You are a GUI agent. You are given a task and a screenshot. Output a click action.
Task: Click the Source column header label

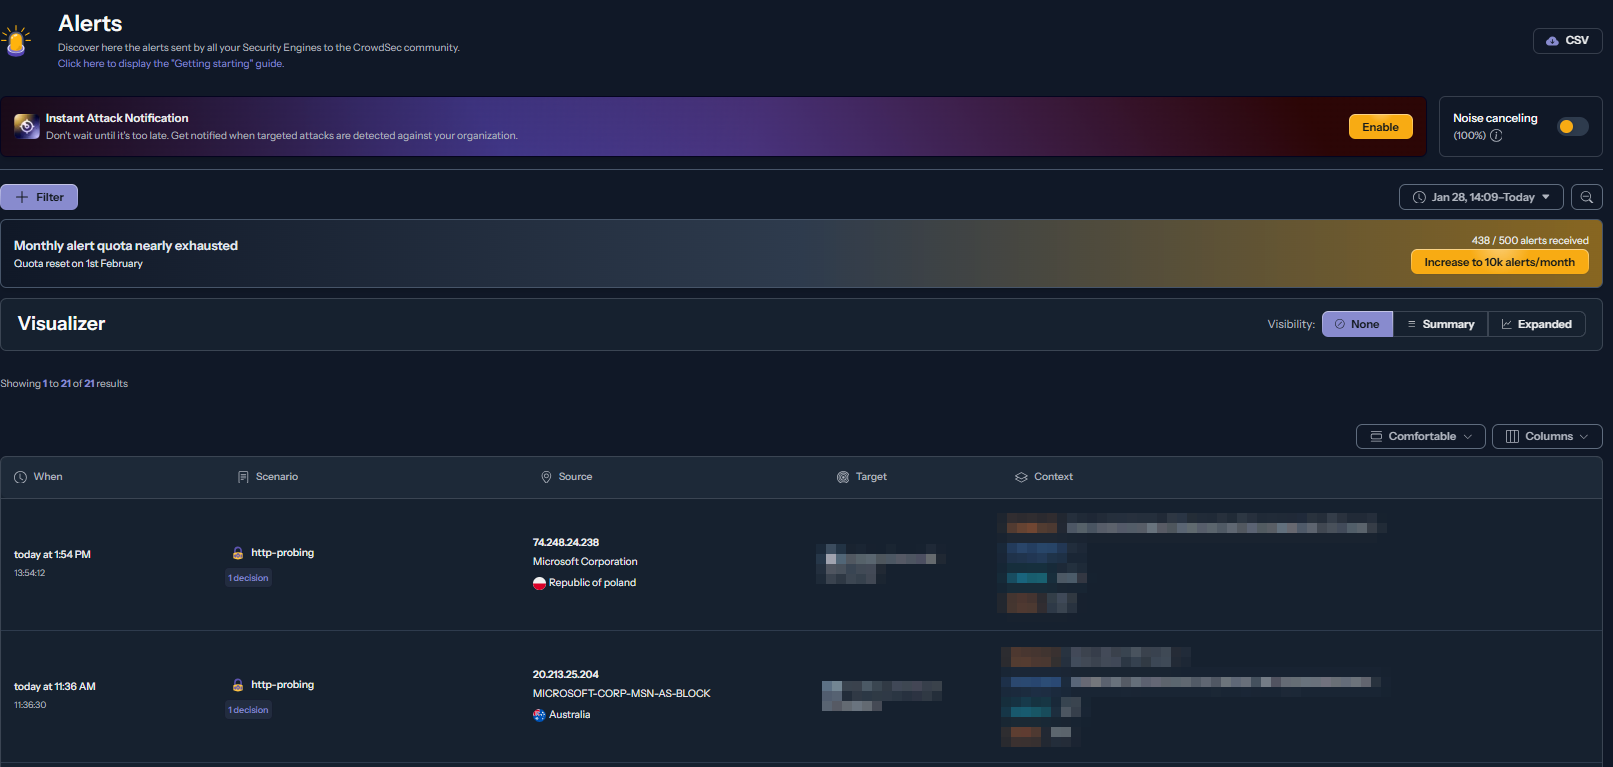pos(575,477)
